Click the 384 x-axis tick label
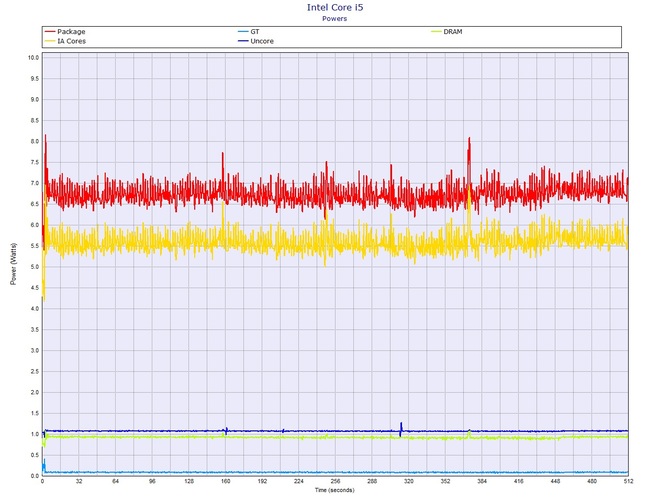Image resolution: width=670 pixels, height=502 pixels. (482, 481)
